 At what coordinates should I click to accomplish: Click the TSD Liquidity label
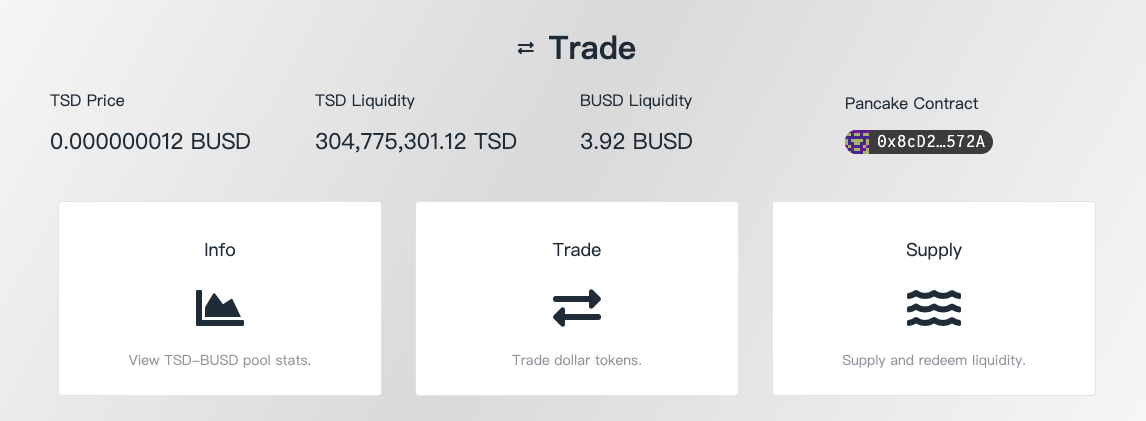pos(365,100)
